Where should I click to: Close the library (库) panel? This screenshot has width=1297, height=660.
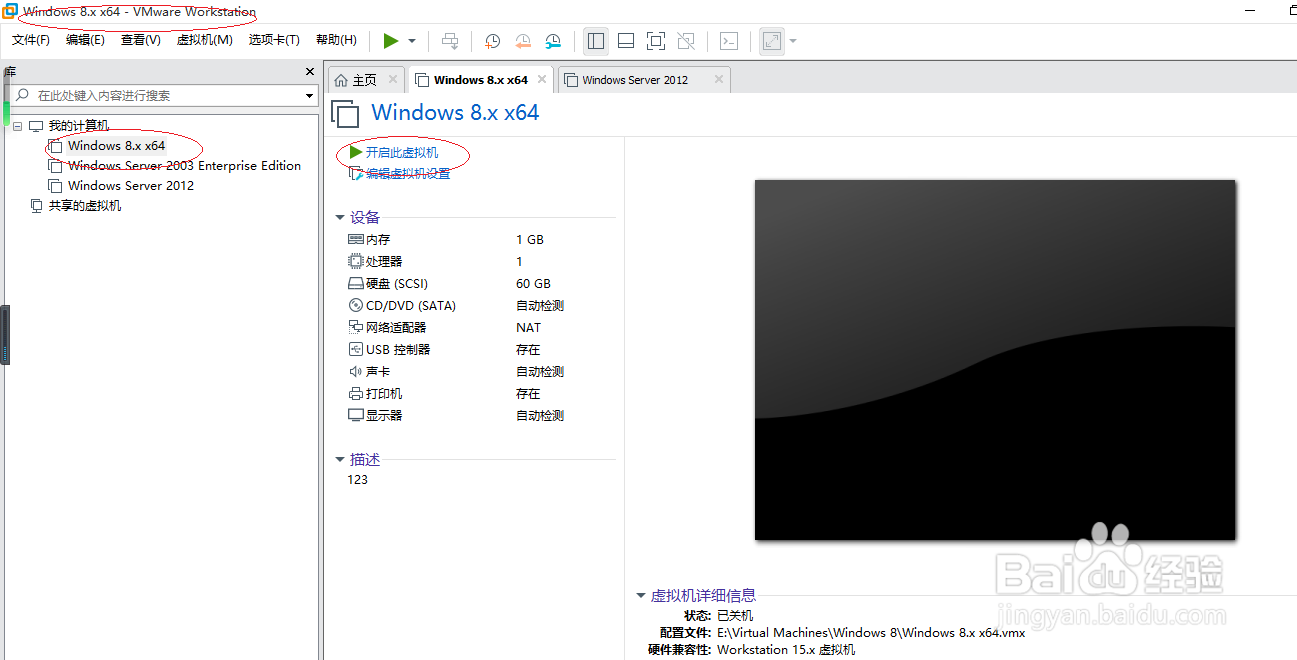(x=310, y=72)
